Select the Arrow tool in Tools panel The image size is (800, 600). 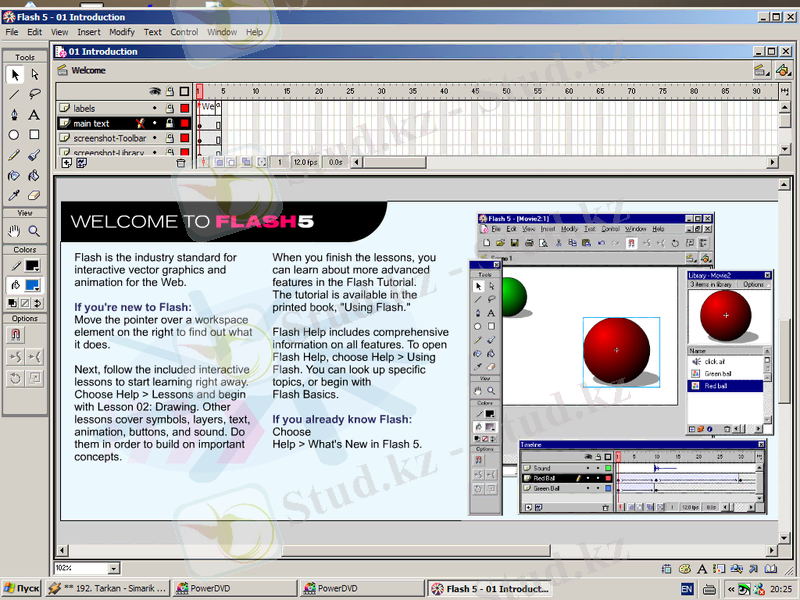[x=14, y=74]
